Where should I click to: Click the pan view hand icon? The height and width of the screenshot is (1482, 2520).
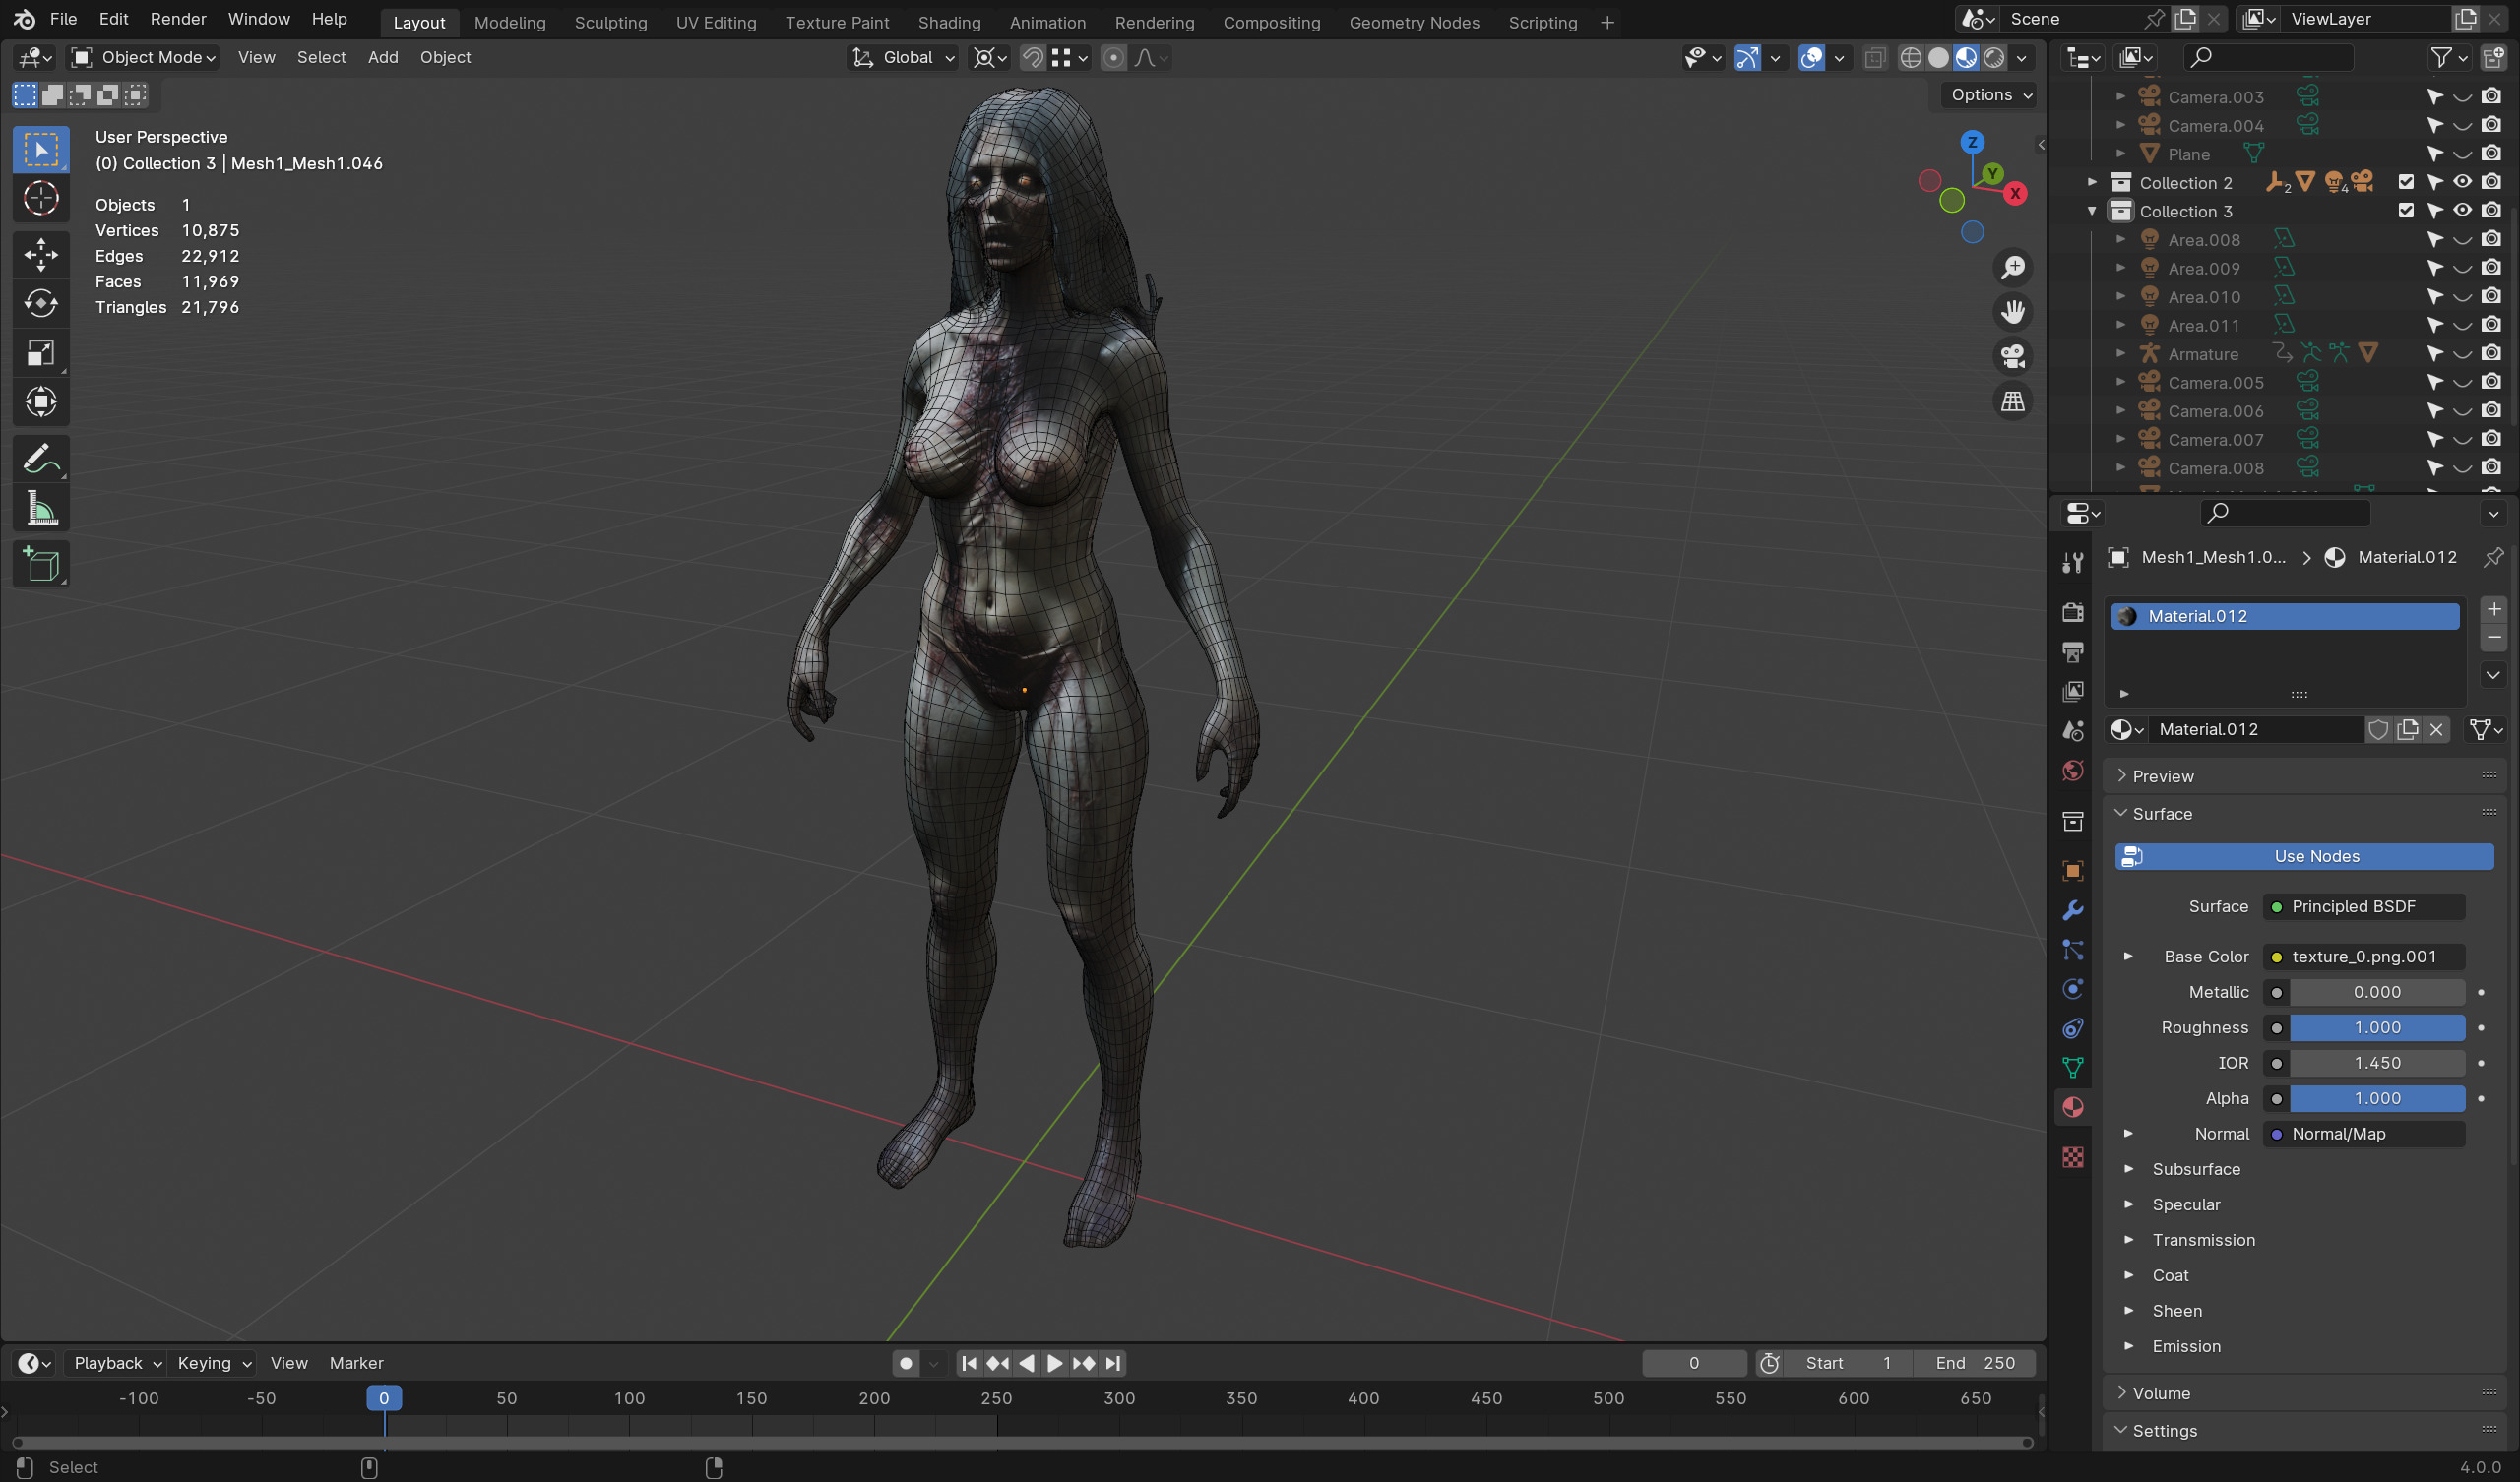pos(2012,313)
